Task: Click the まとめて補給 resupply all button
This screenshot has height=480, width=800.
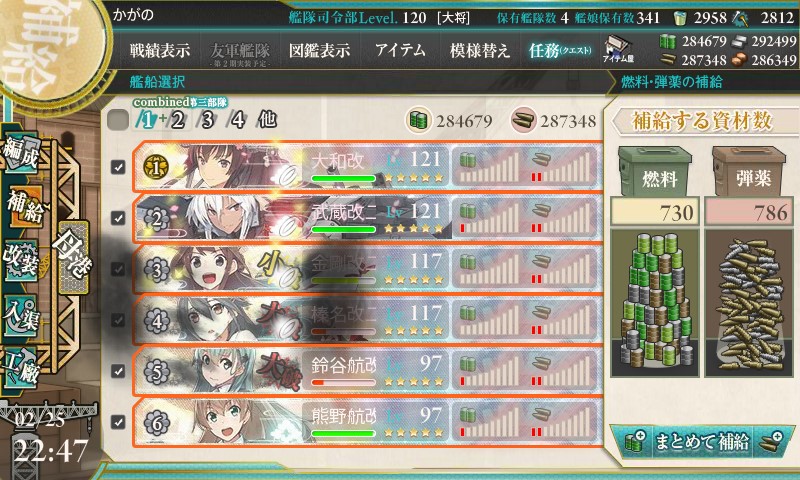Action: click(x=702, y=441)
